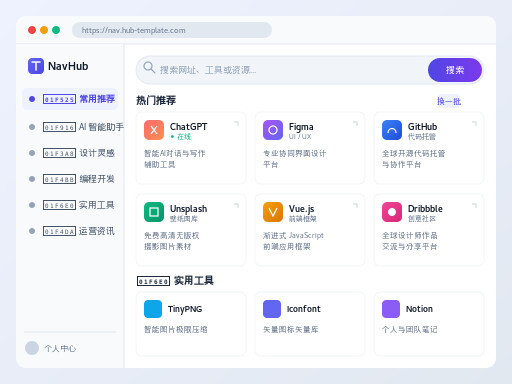Image resolution: width=512 pixels, height=384 pixels.
Task: Open the GitHub blue icon
Action: coord(392,130)
